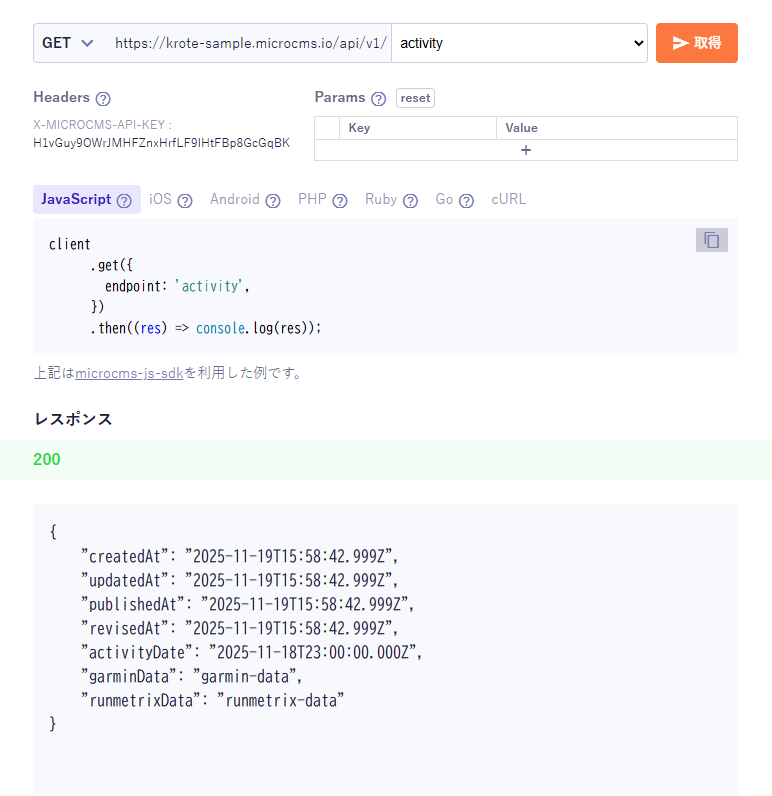The height and width of the screenshot is (796, 772).
Task: Open the GET method dropdown
Action: 68,43
